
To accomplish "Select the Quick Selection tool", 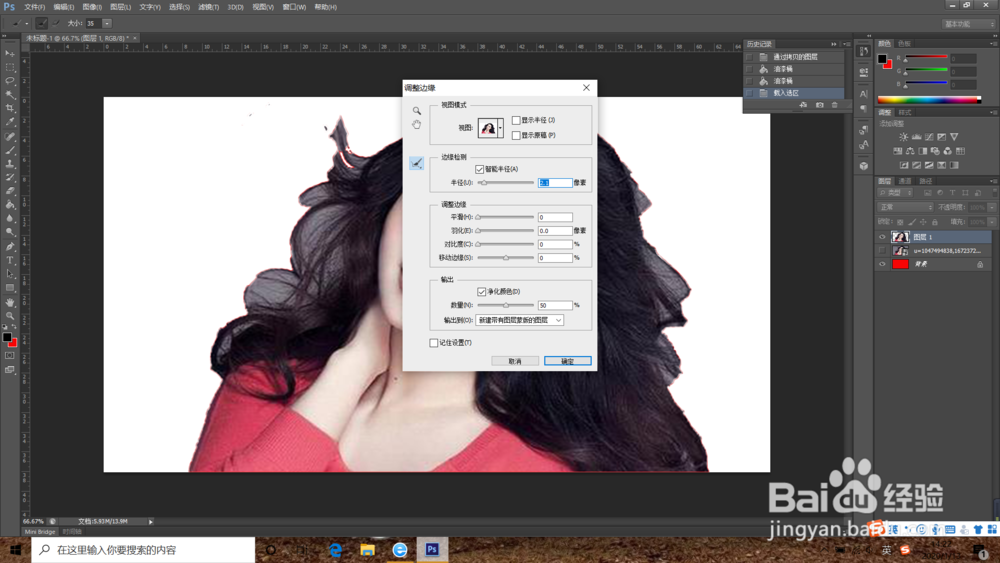I will [10, 94].
